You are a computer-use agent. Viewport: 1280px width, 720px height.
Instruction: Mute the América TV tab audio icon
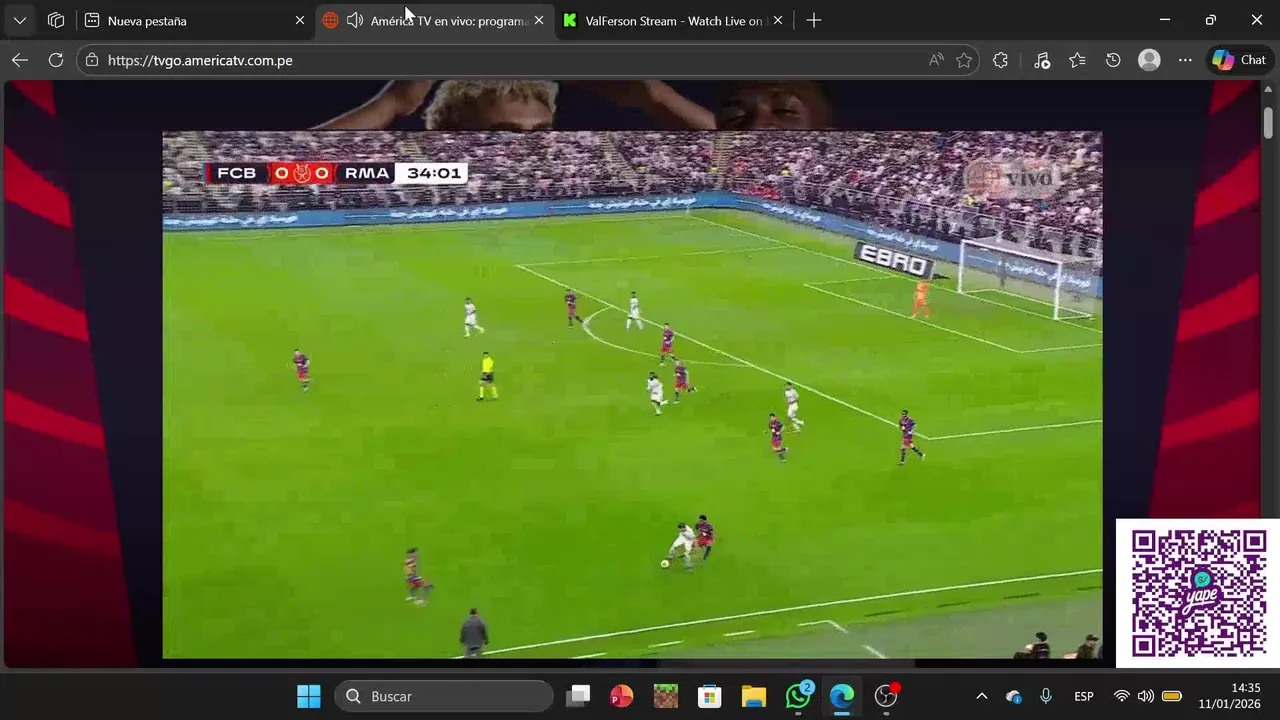[x=355, y=20]
